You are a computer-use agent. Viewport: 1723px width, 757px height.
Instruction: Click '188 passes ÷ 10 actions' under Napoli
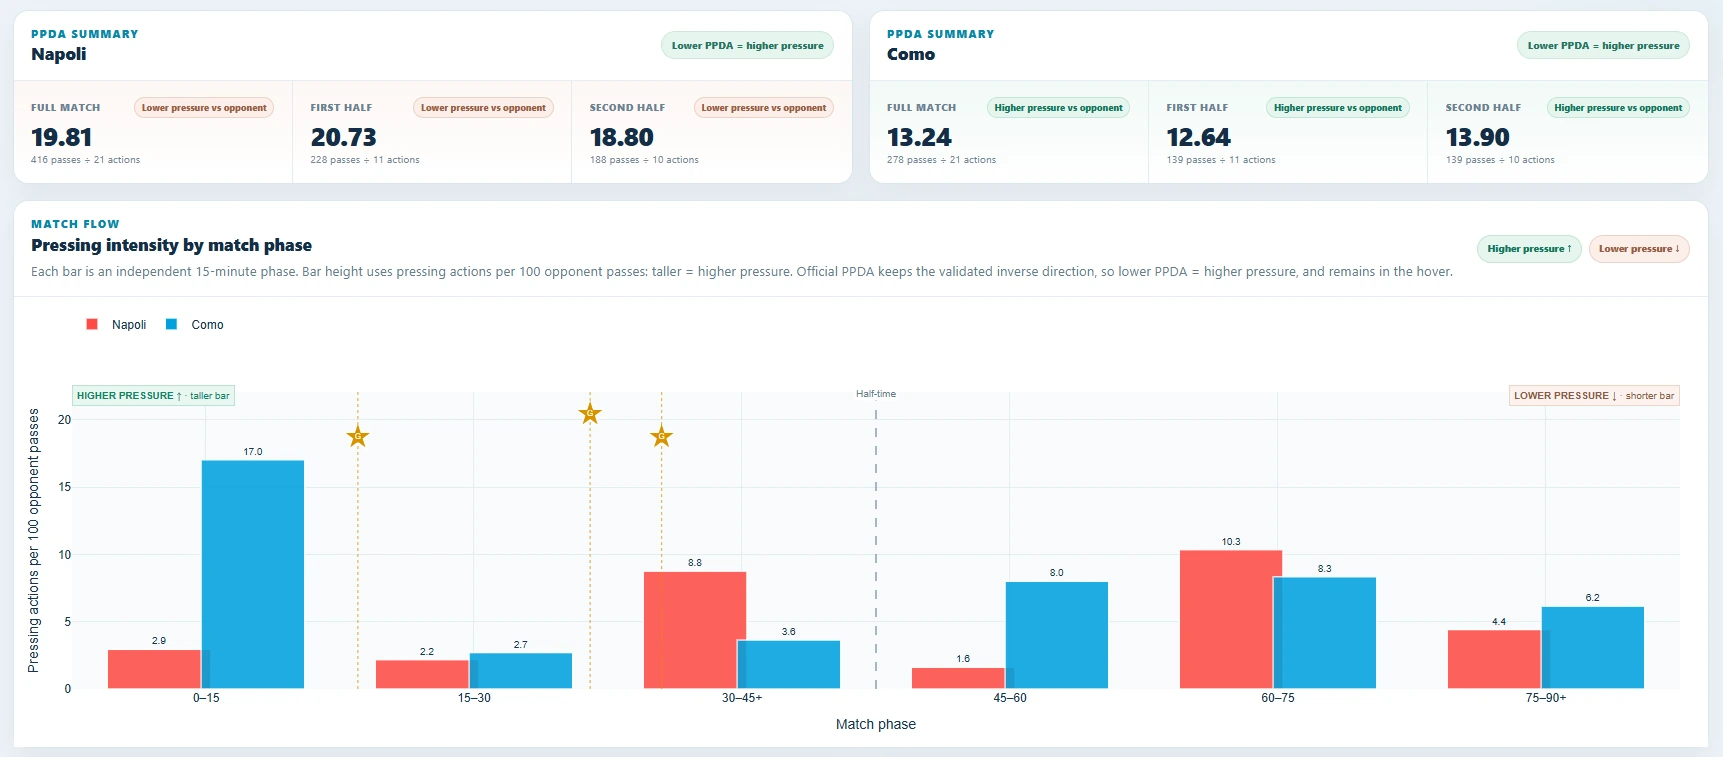644,160
